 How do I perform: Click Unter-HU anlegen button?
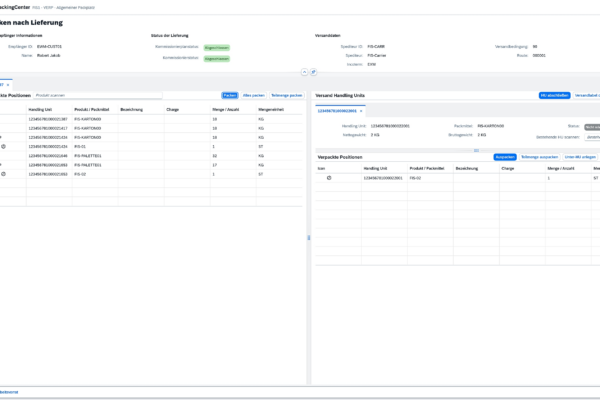[x=580, y=157]
